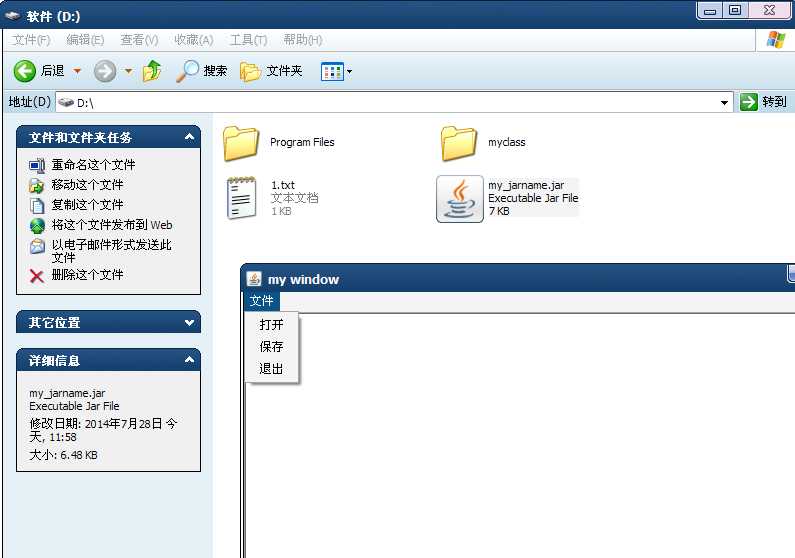
Task: Click the 转到 Go button
Action: [763, 102]
